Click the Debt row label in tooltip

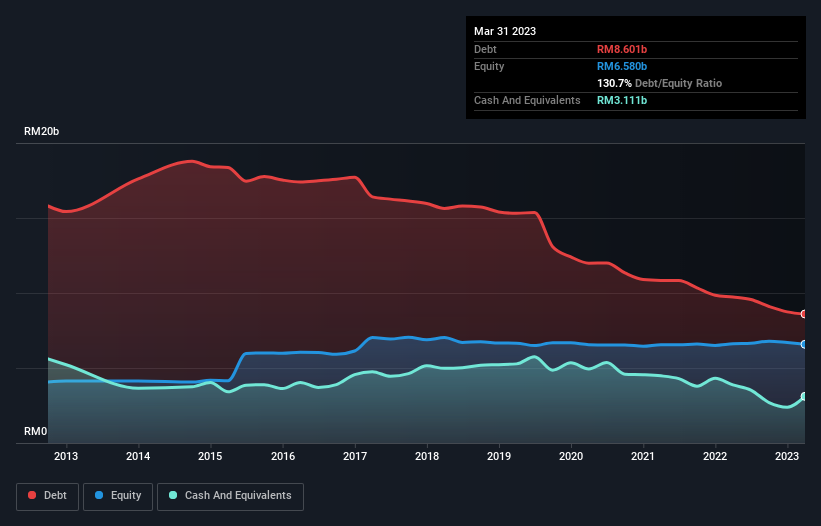coord(485,49)
